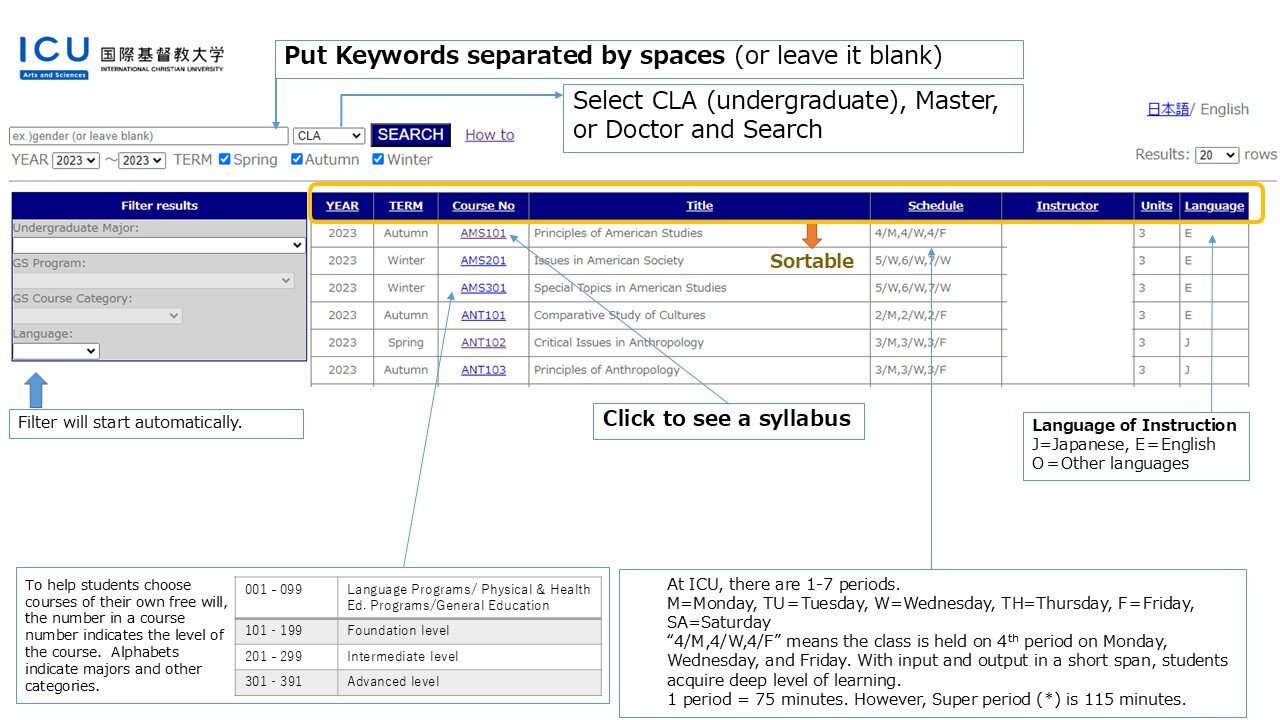Screen dimensions: 1280x720
Task: Switch to Japanese with 日本語 link
Action: pyautogui.click(x=1168, y=109)
